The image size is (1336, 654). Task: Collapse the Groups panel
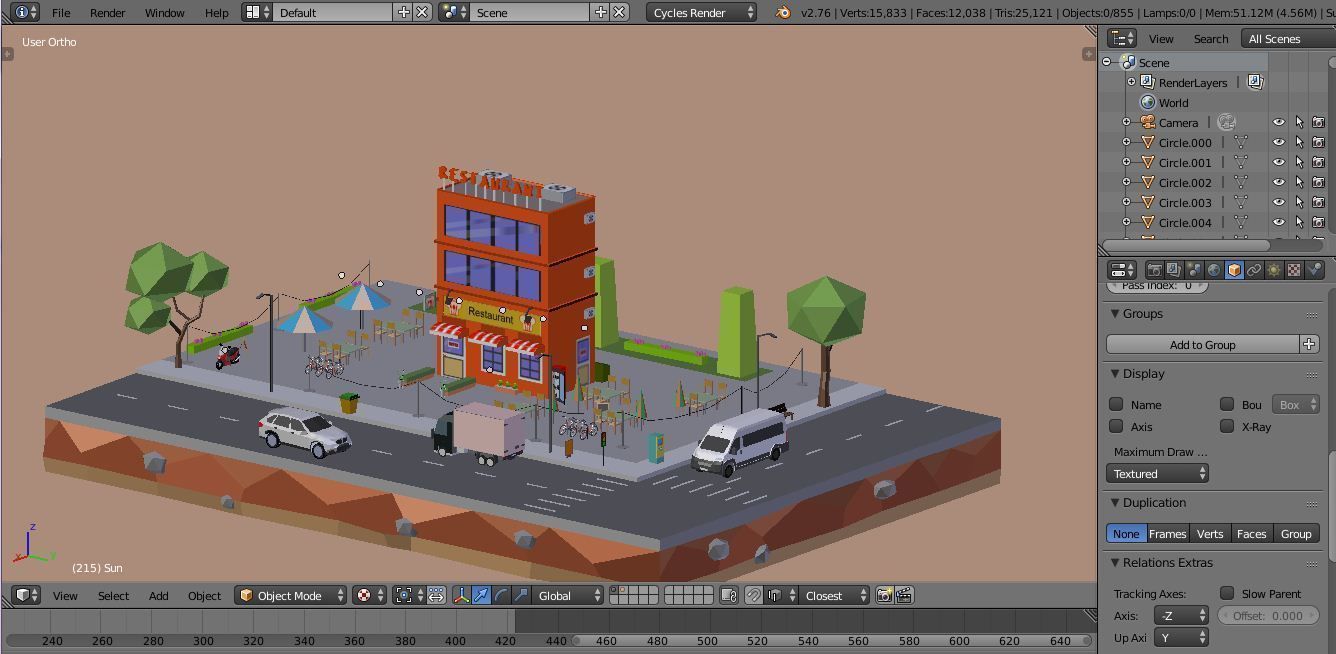(x=1115, y=313)
